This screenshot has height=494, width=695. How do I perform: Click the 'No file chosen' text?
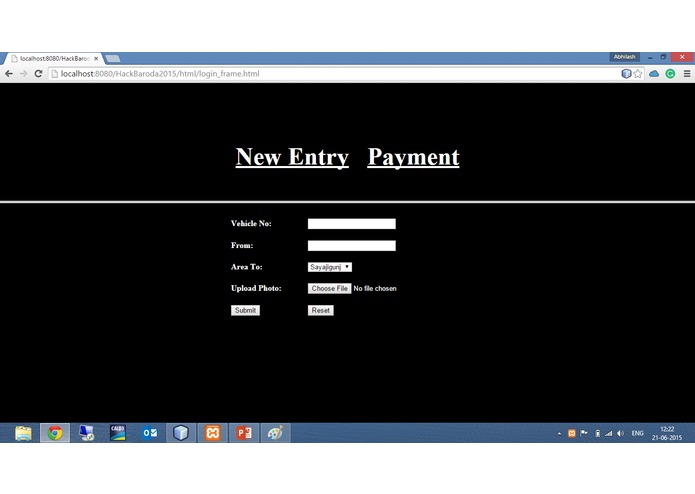tap(375, 288)
